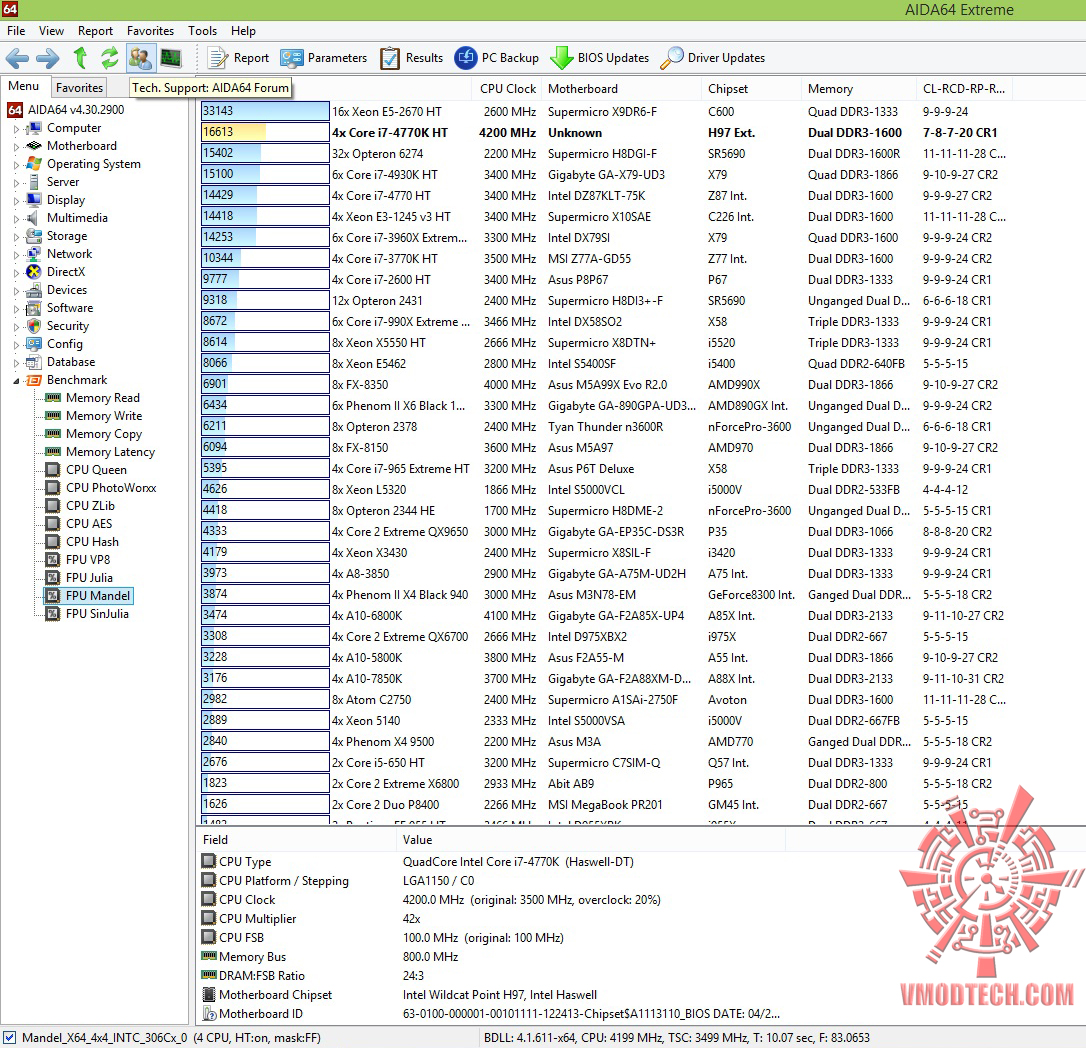Click the Forward arrow toolbar icon
The height and width of the screenshot is (1048, 1086).
48,58
